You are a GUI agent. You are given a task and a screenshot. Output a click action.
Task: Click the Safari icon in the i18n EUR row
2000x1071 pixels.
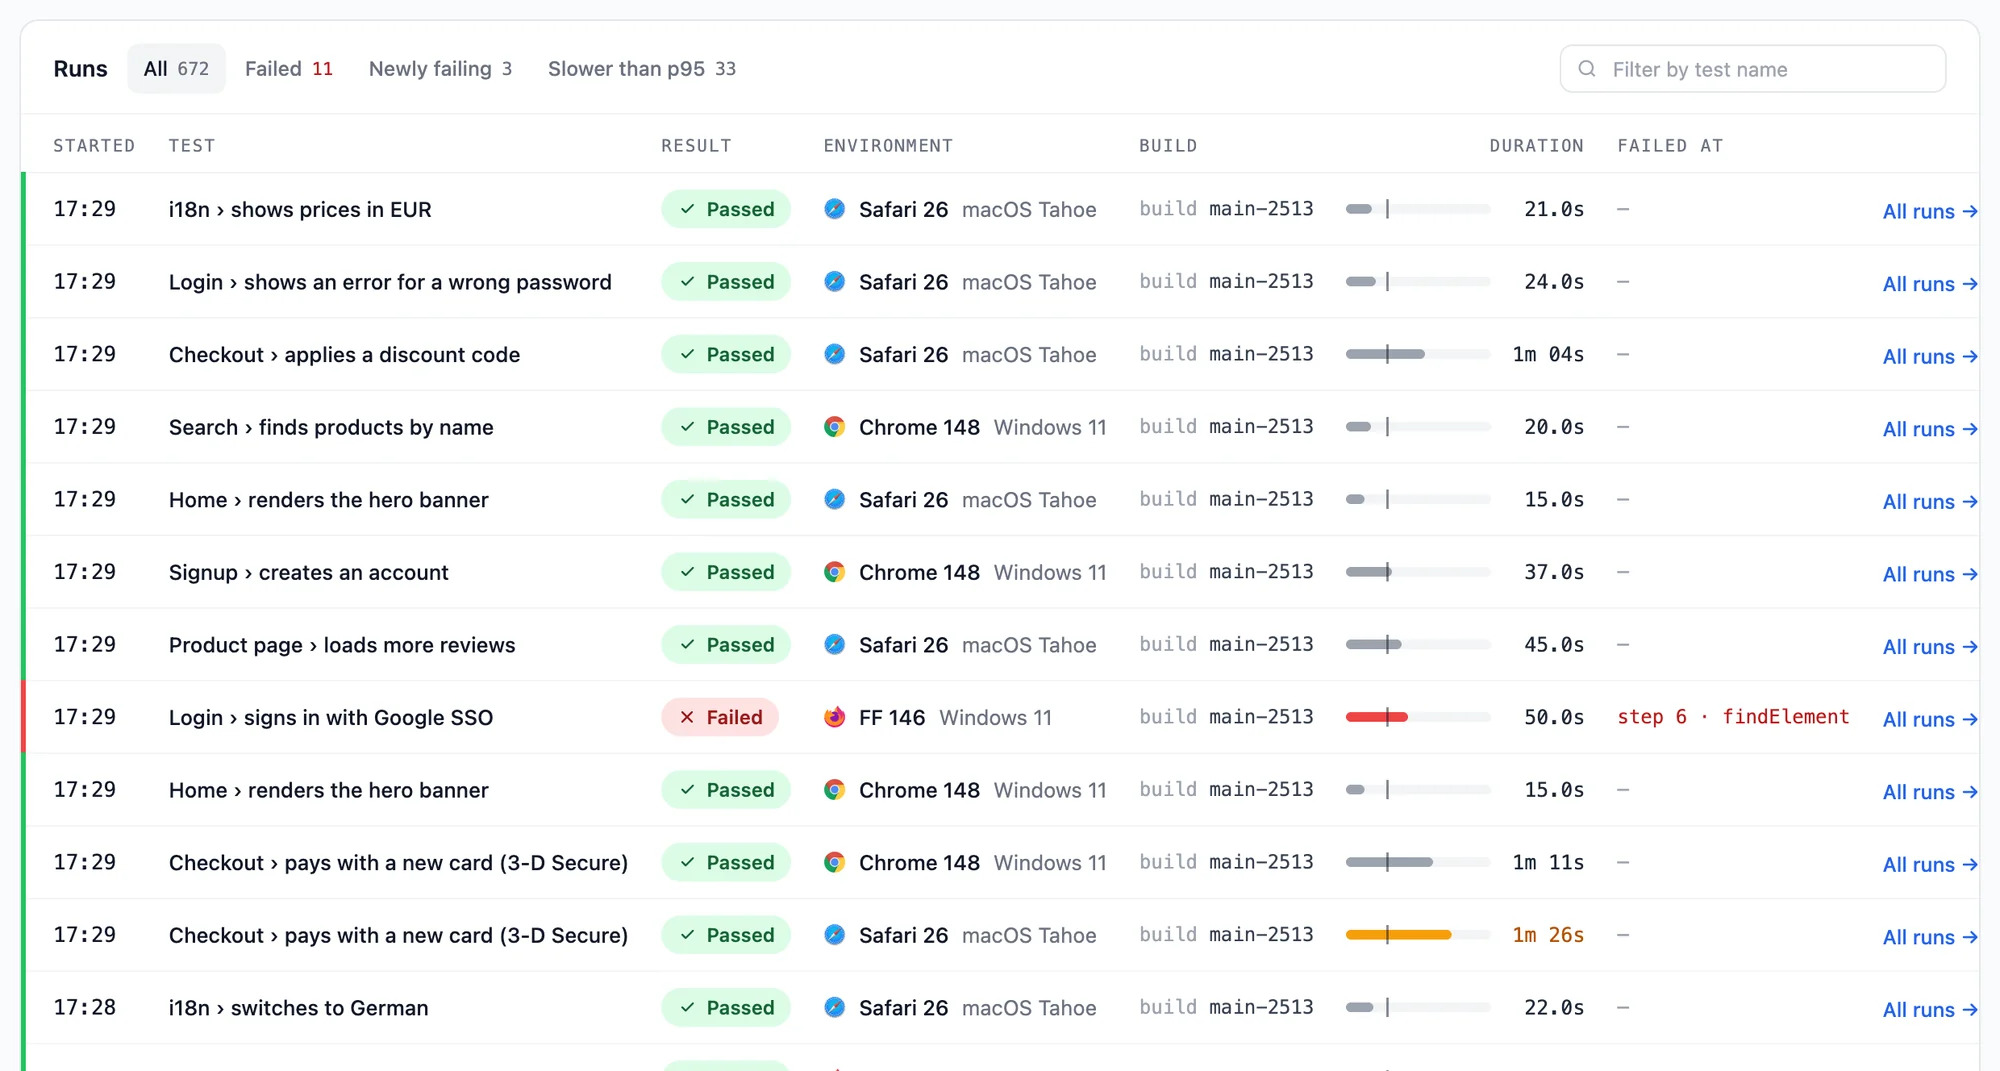point(835,209)
